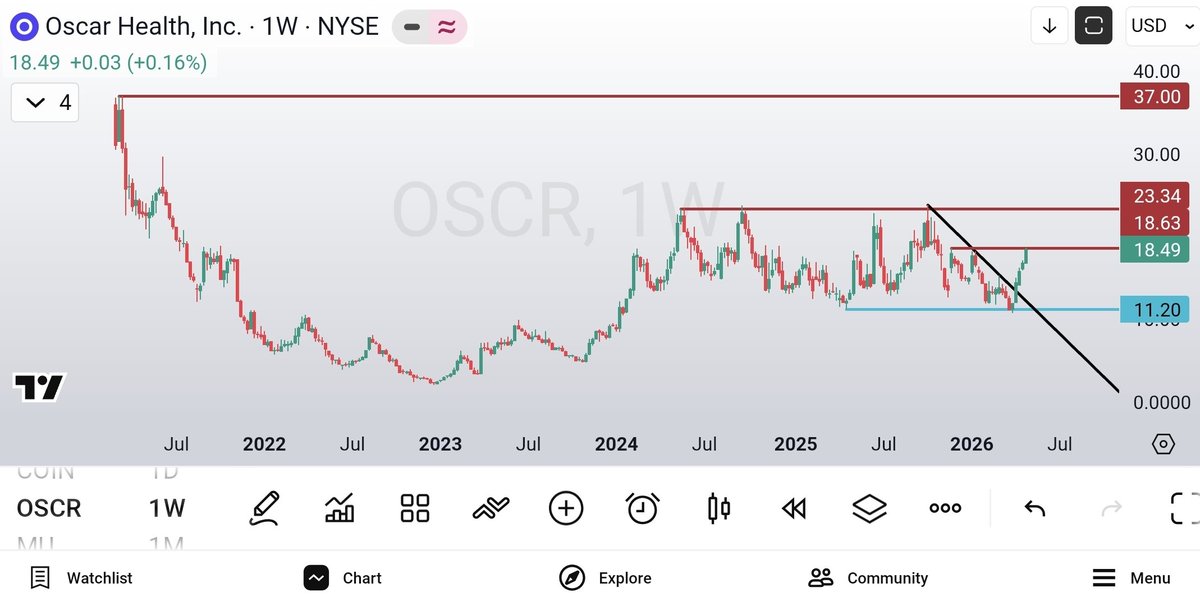Image resolution: width=1200 pixels, height=606 pixels.
Task: Select the 11.20 blue price label
Action: click(x=1155, y=310)
